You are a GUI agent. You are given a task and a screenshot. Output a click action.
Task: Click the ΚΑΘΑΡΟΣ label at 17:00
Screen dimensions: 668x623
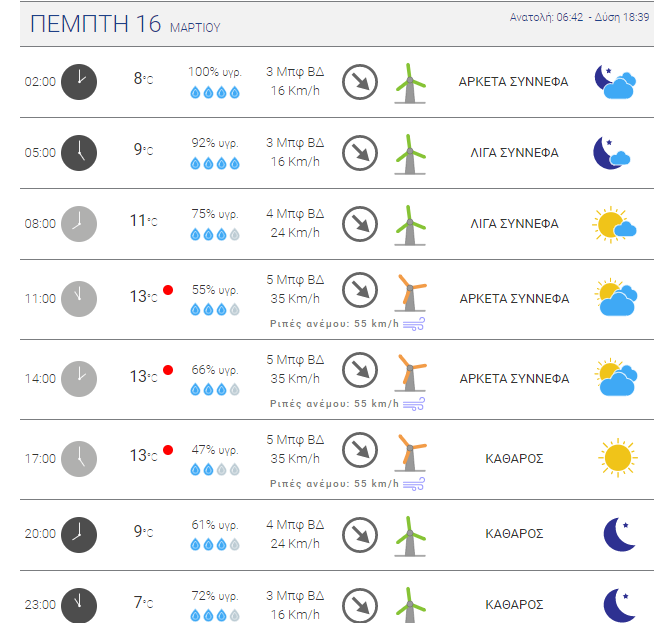click(x=514, y=459)
